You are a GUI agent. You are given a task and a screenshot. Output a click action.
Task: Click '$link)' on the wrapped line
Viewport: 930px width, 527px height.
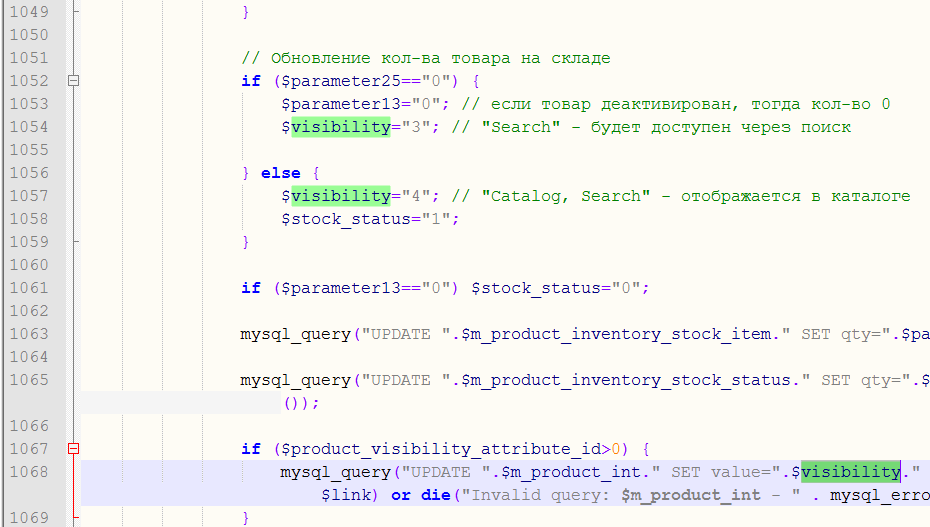[x=349, y=495]
